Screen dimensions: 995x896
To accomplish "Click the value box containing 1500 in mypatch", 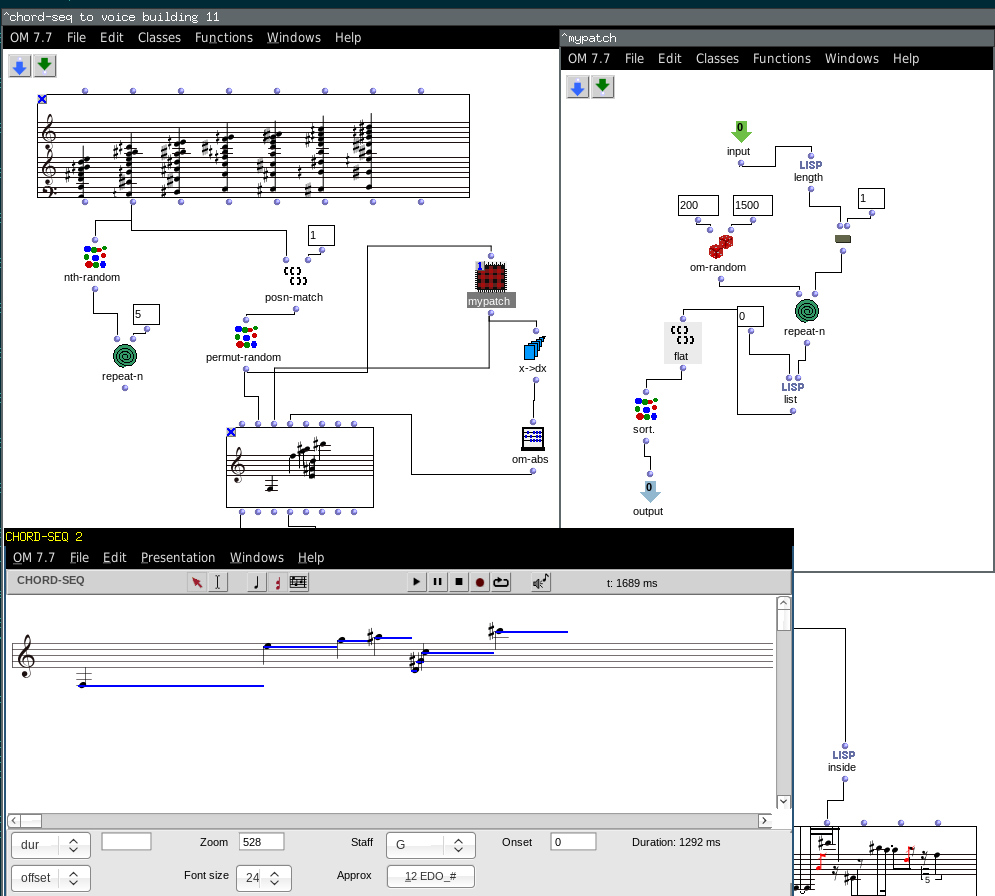I will click(753, 205).
